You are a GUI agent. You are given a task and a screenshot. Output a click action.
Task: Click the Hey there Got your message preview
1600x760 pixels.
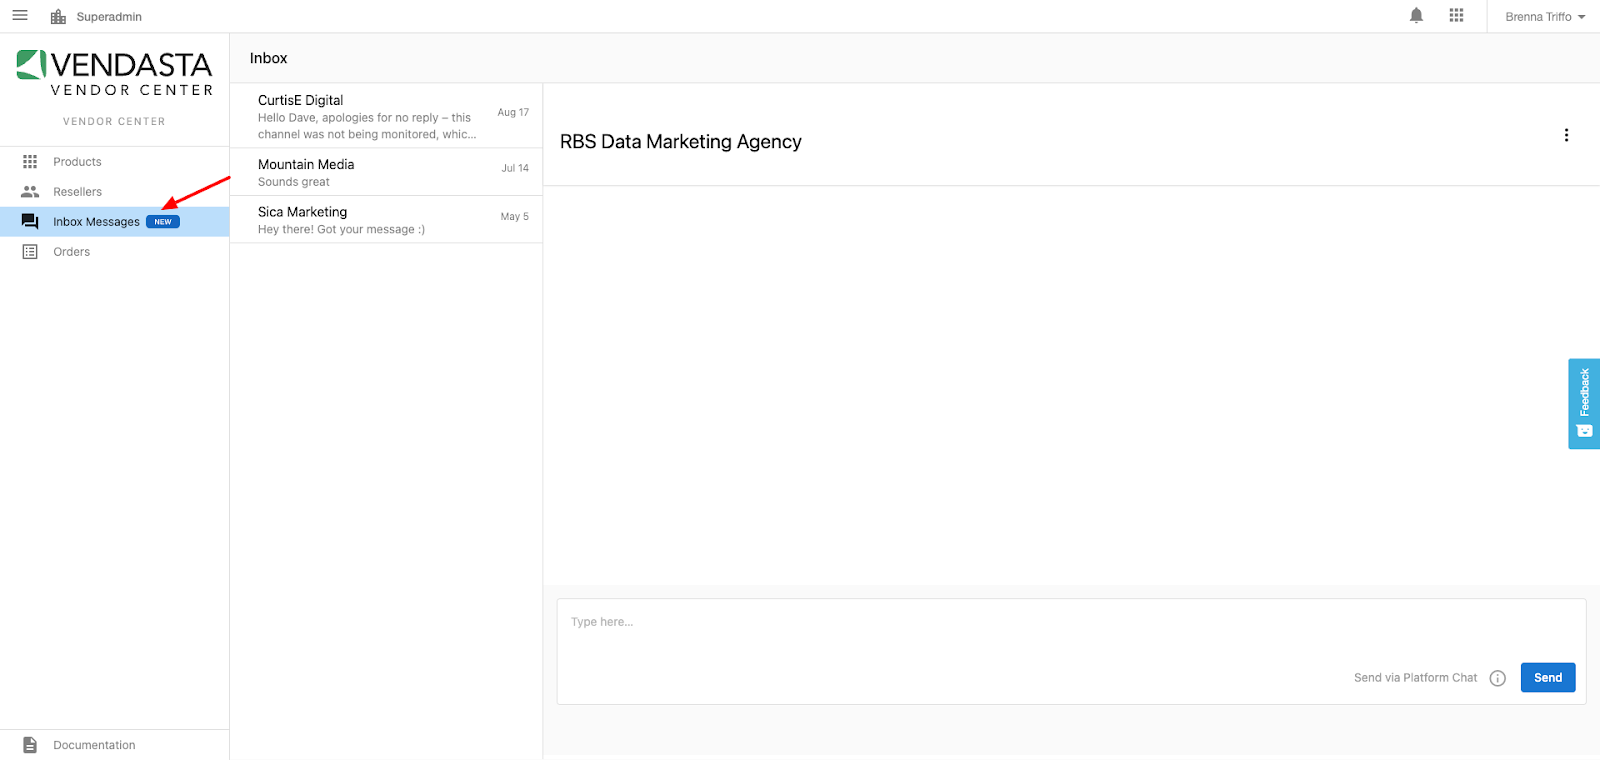[x=341, y=230]
